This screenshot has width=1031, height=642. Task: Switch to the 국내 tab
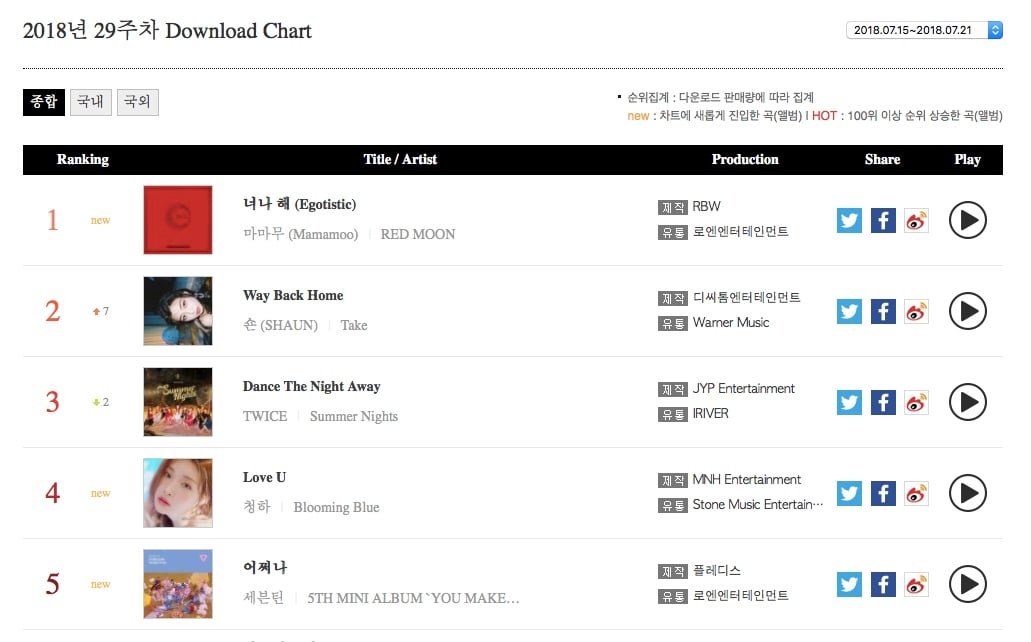[91, 102]
